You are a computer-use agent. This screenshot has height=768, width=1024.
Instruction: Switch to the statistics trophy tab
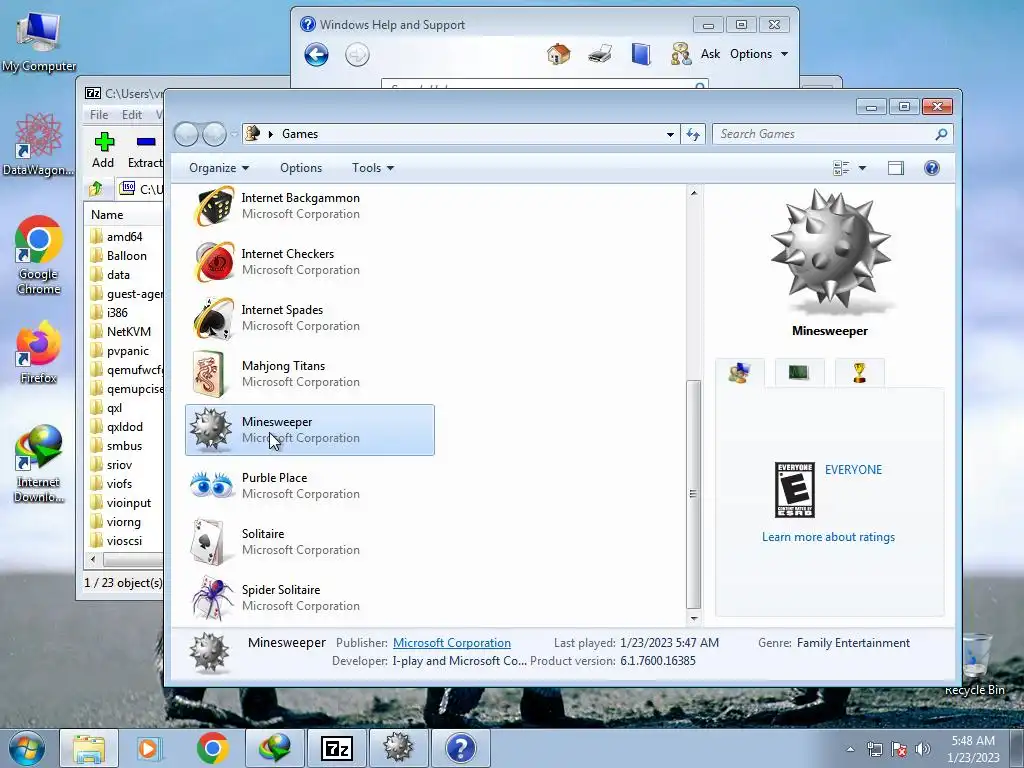point(859,373)
